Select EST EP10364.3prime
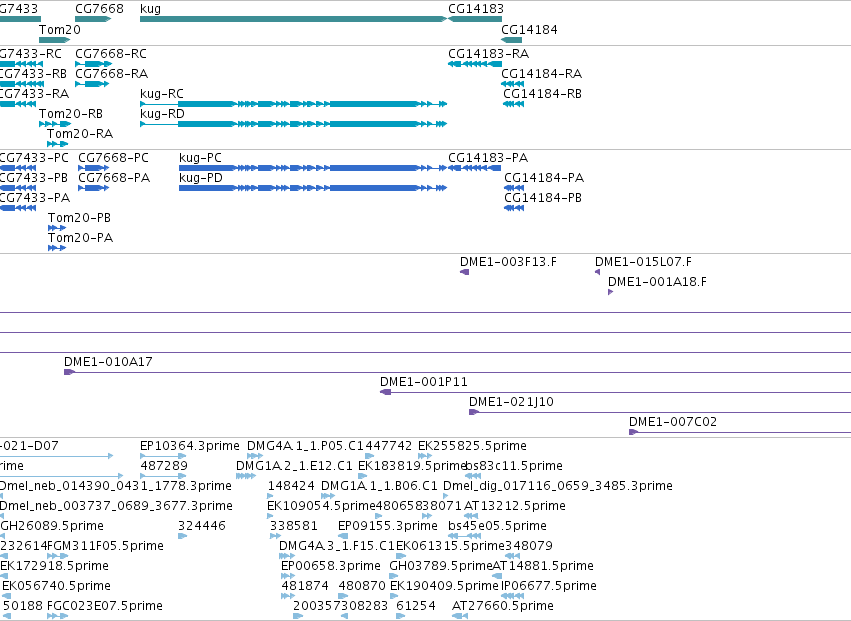 tap(163, 456)
